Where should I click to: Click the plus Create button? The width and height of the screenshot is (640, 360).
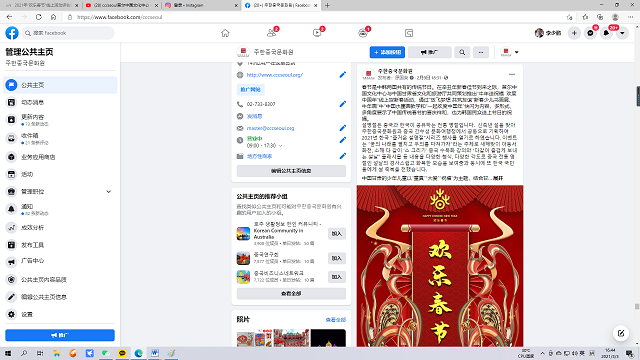[574, 33]
